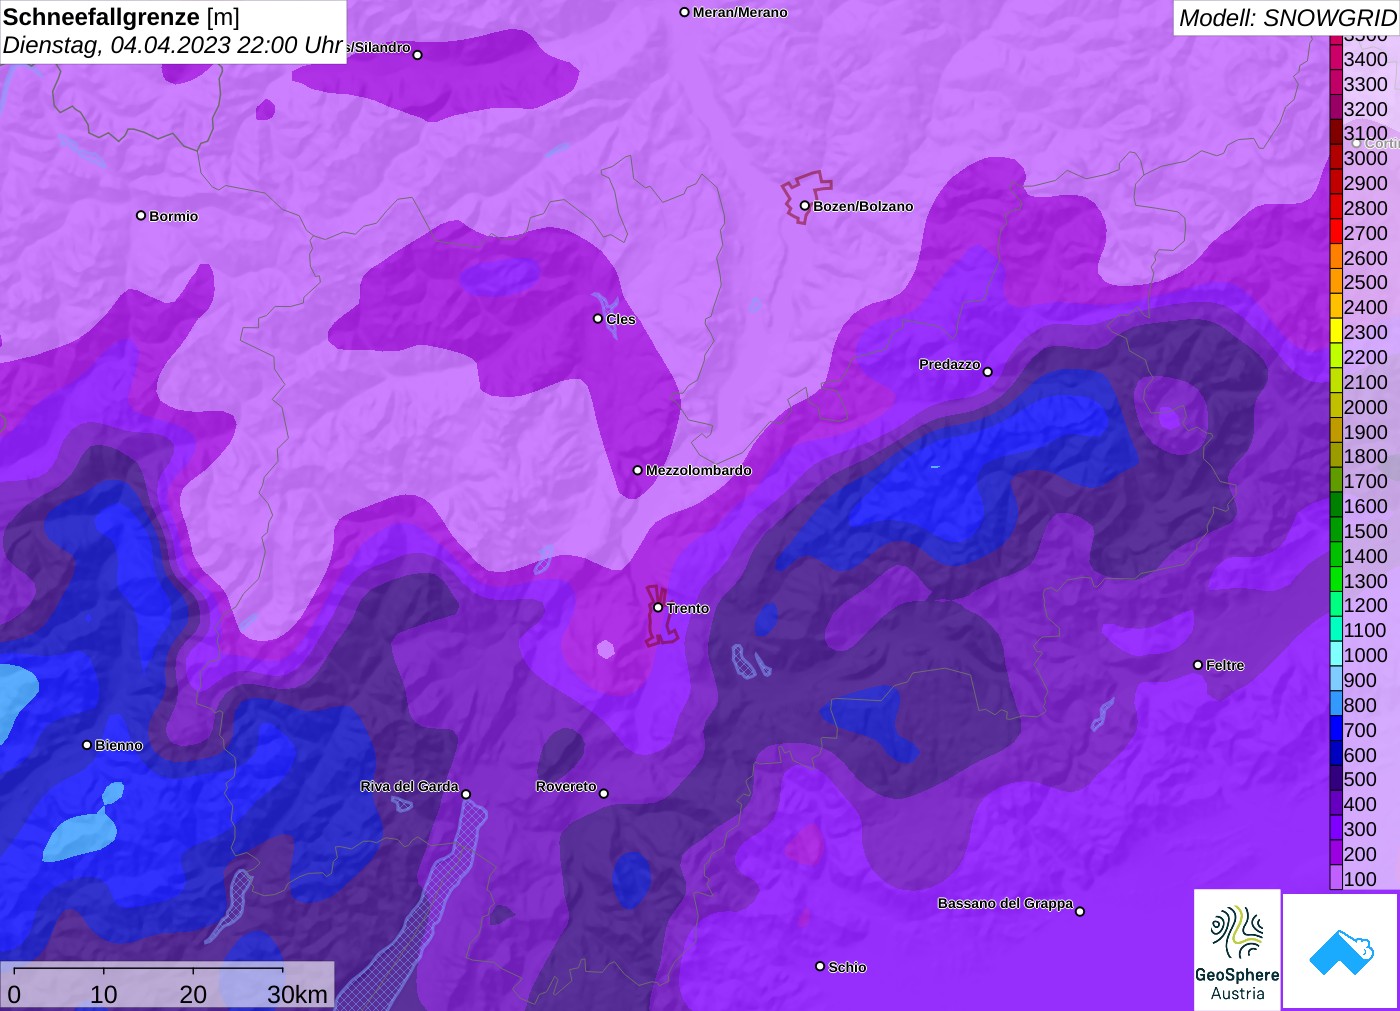
Task: Click the 'Riva del Garda' label text
Action: [409, 786]
